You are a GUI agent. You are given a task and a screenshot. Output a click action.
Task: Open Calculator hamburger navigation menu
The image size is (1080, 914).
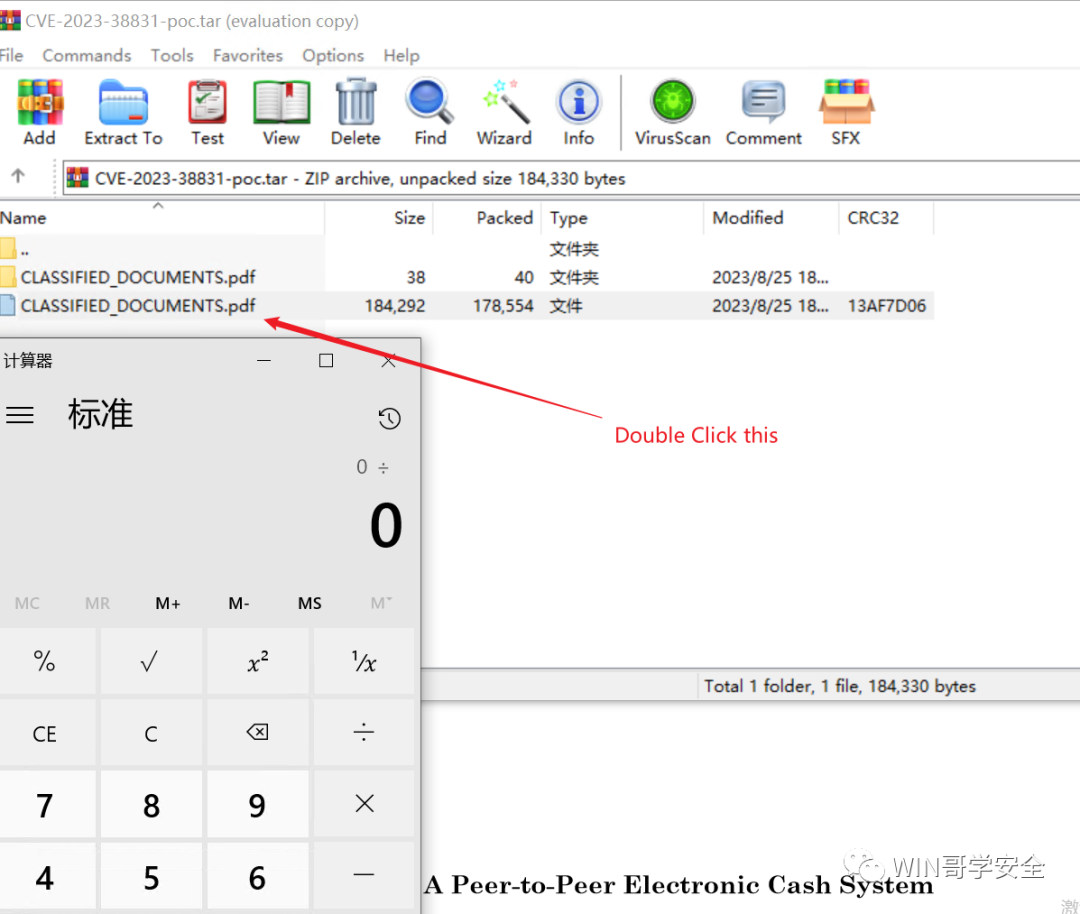pyautogui.click(x=20, y=415)
